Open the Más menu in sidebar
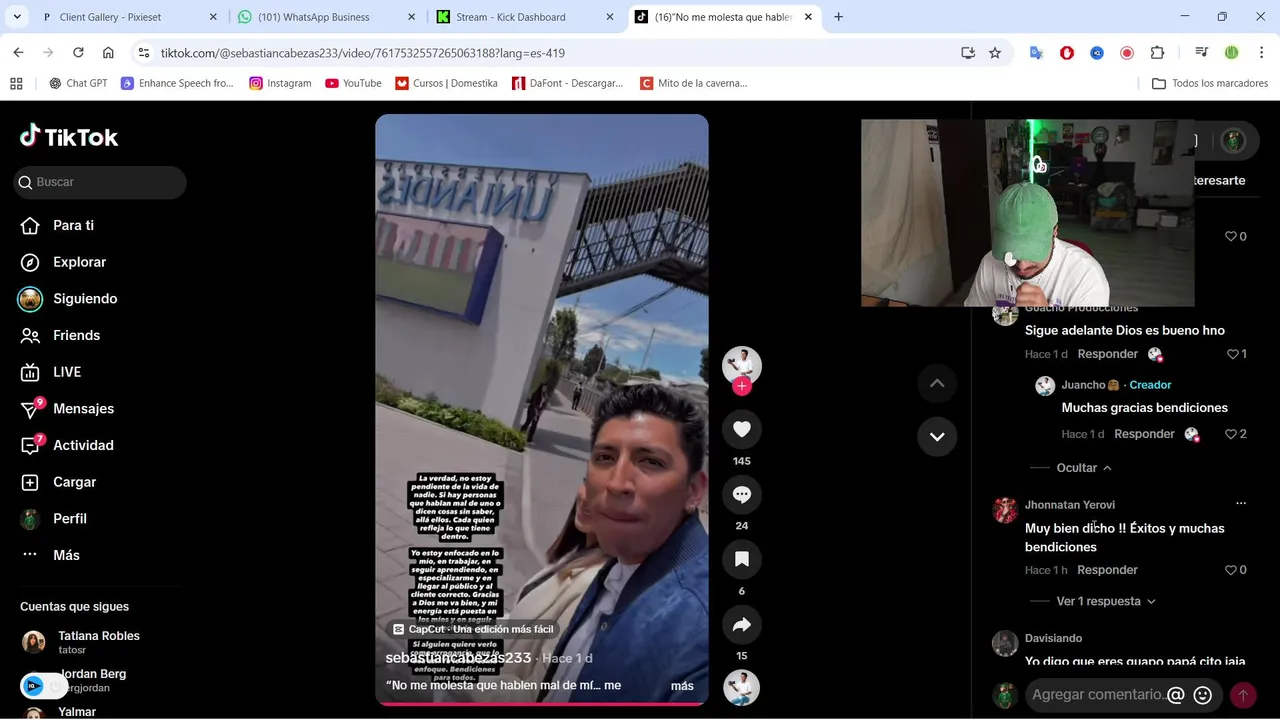1280x720 pixels. (50, 555)
